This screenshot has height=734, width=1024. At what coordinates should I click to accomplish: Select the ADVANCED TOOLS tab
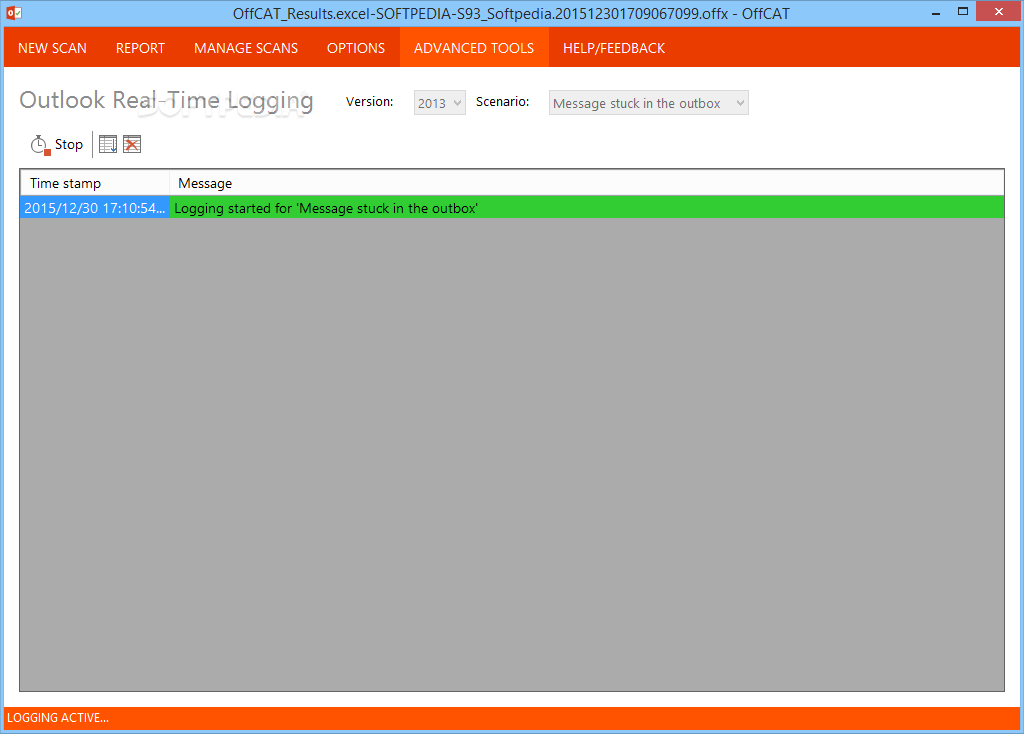pos(474,48)
